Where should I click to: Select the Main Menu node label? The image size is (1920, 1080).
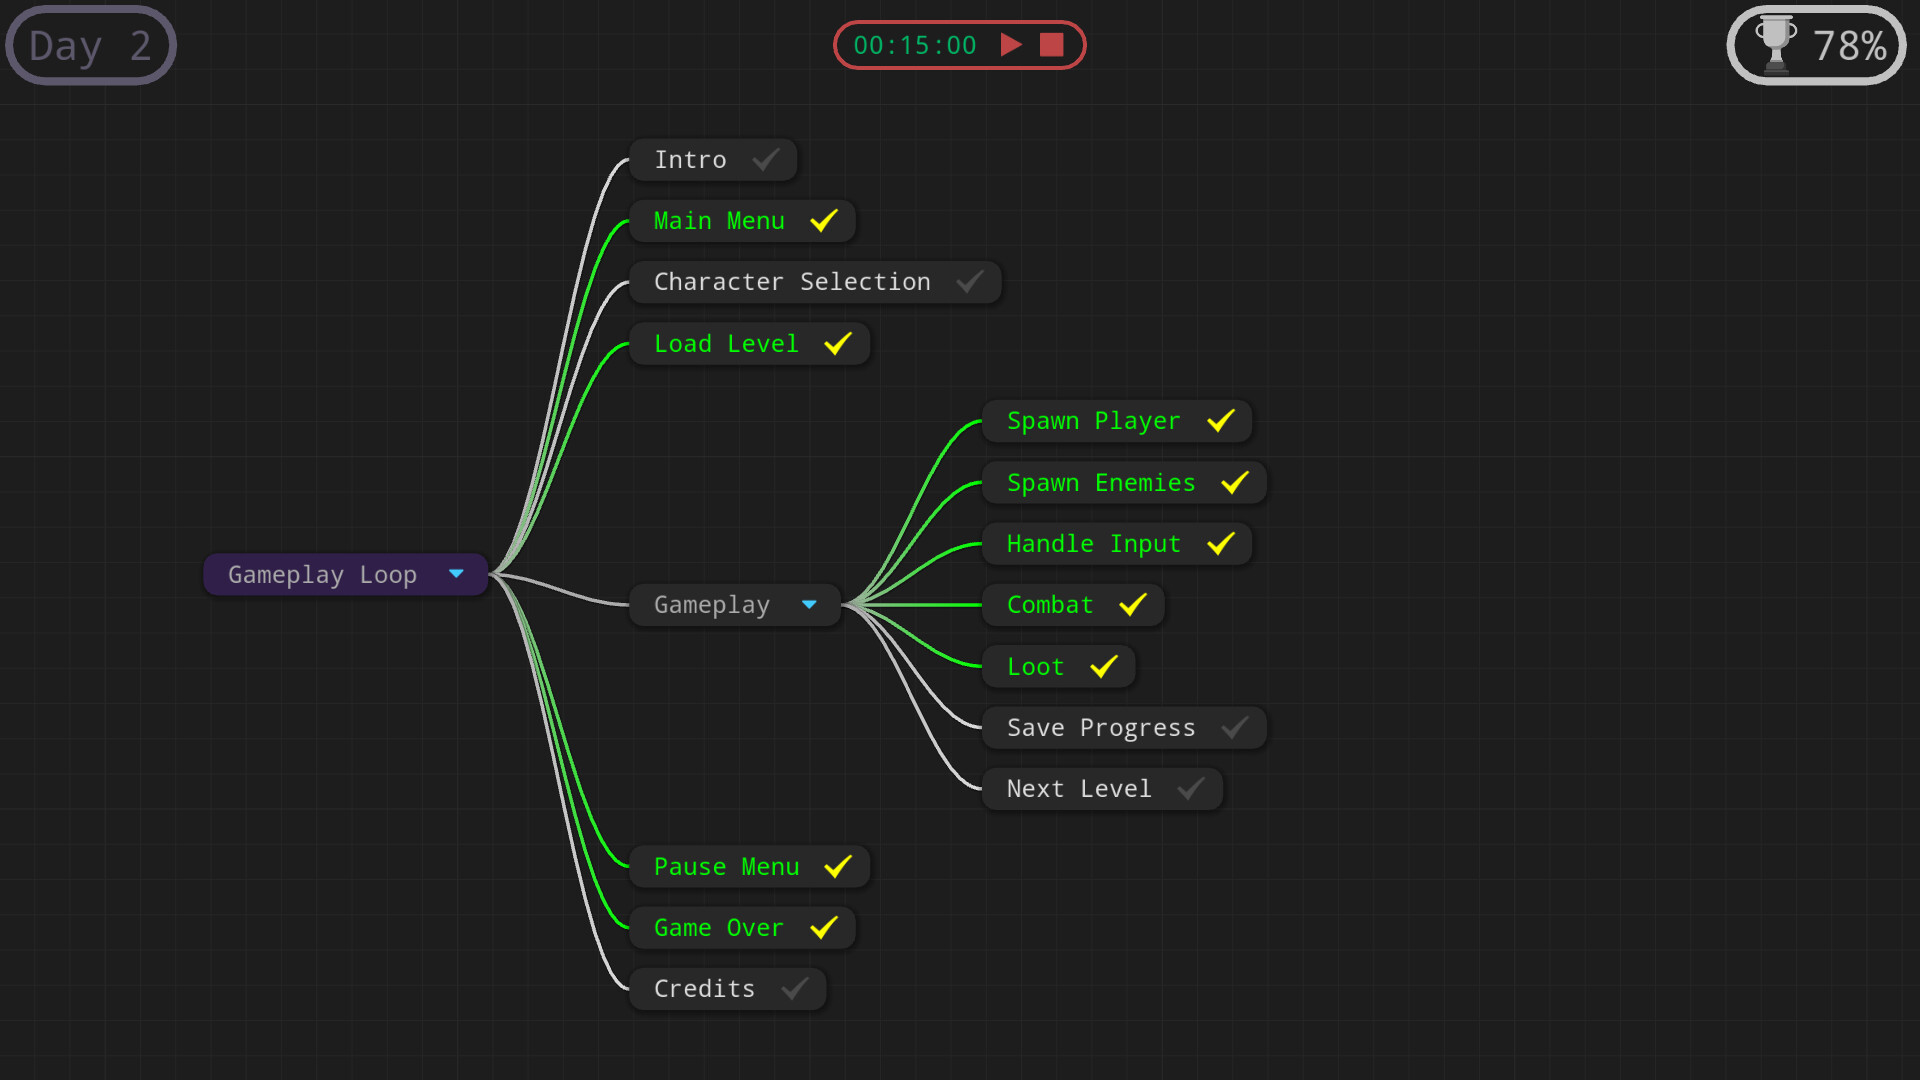coord(719,221)
